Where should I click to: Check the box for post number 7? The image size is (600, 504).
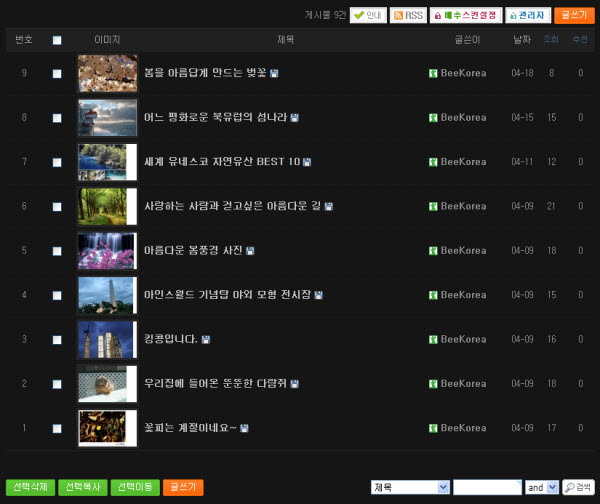(x=57, y=162)
